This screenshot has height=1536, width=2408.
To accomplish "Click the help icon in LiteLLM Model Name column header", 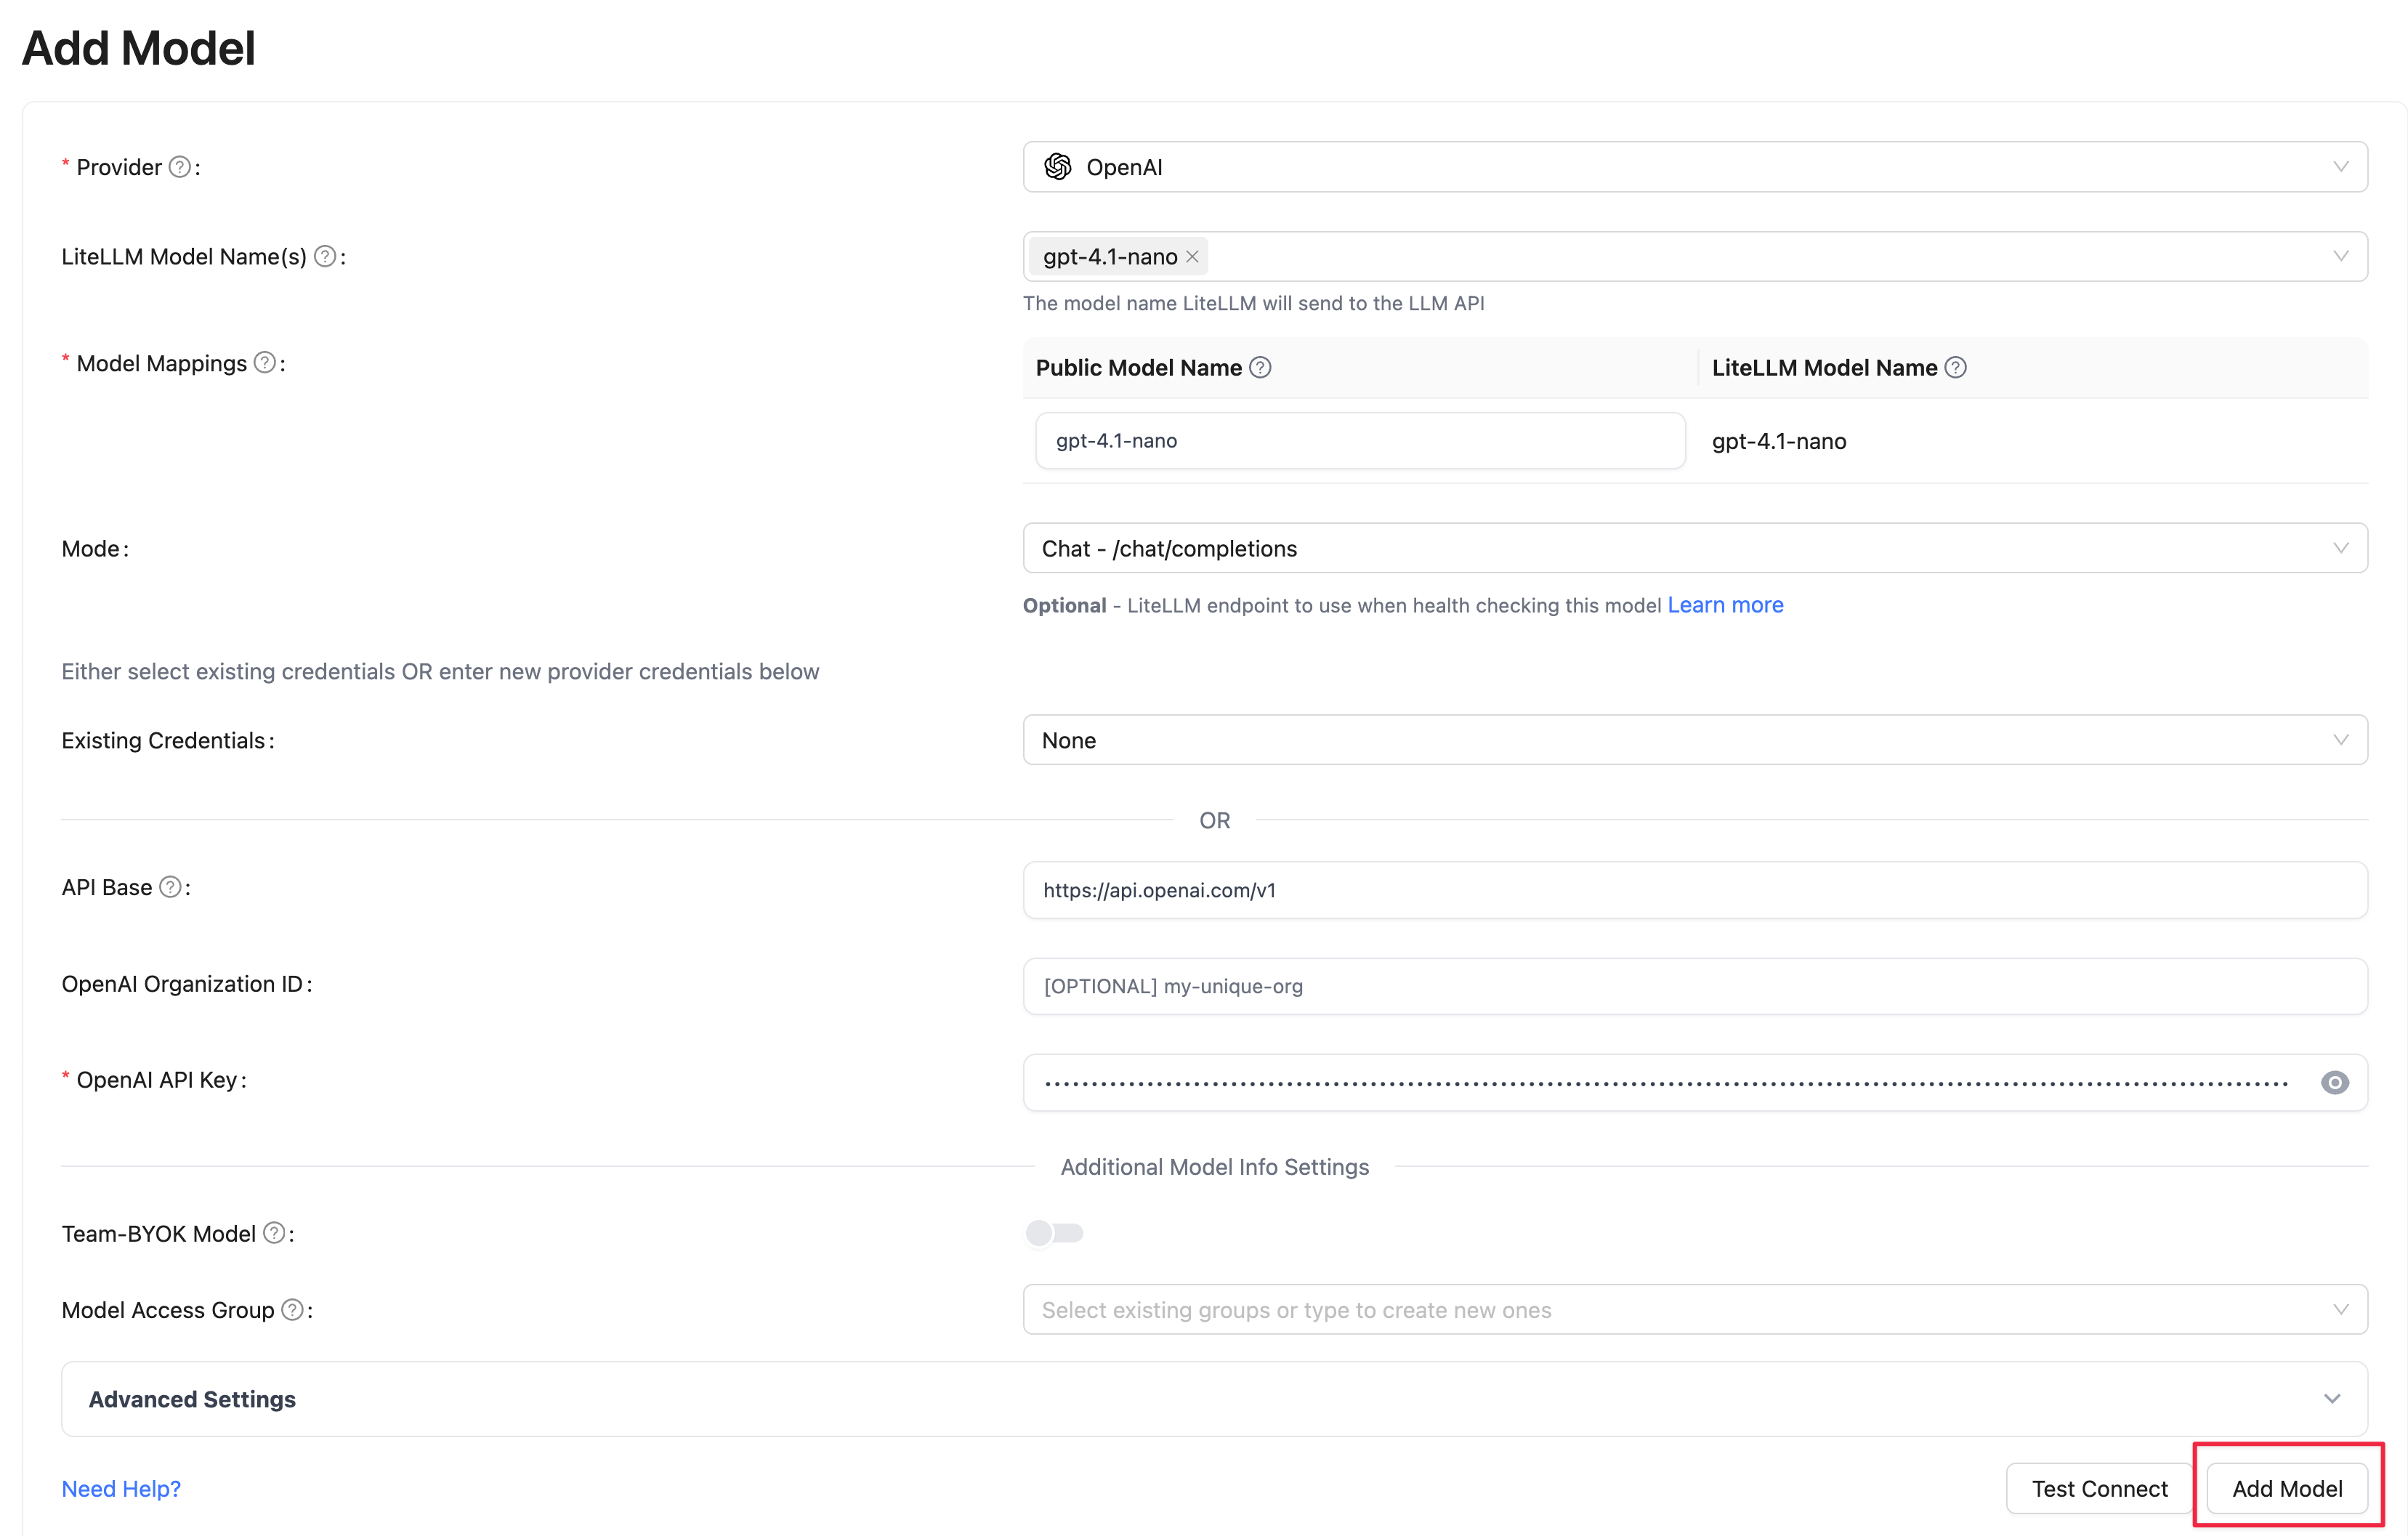I will pos(1956,368).
